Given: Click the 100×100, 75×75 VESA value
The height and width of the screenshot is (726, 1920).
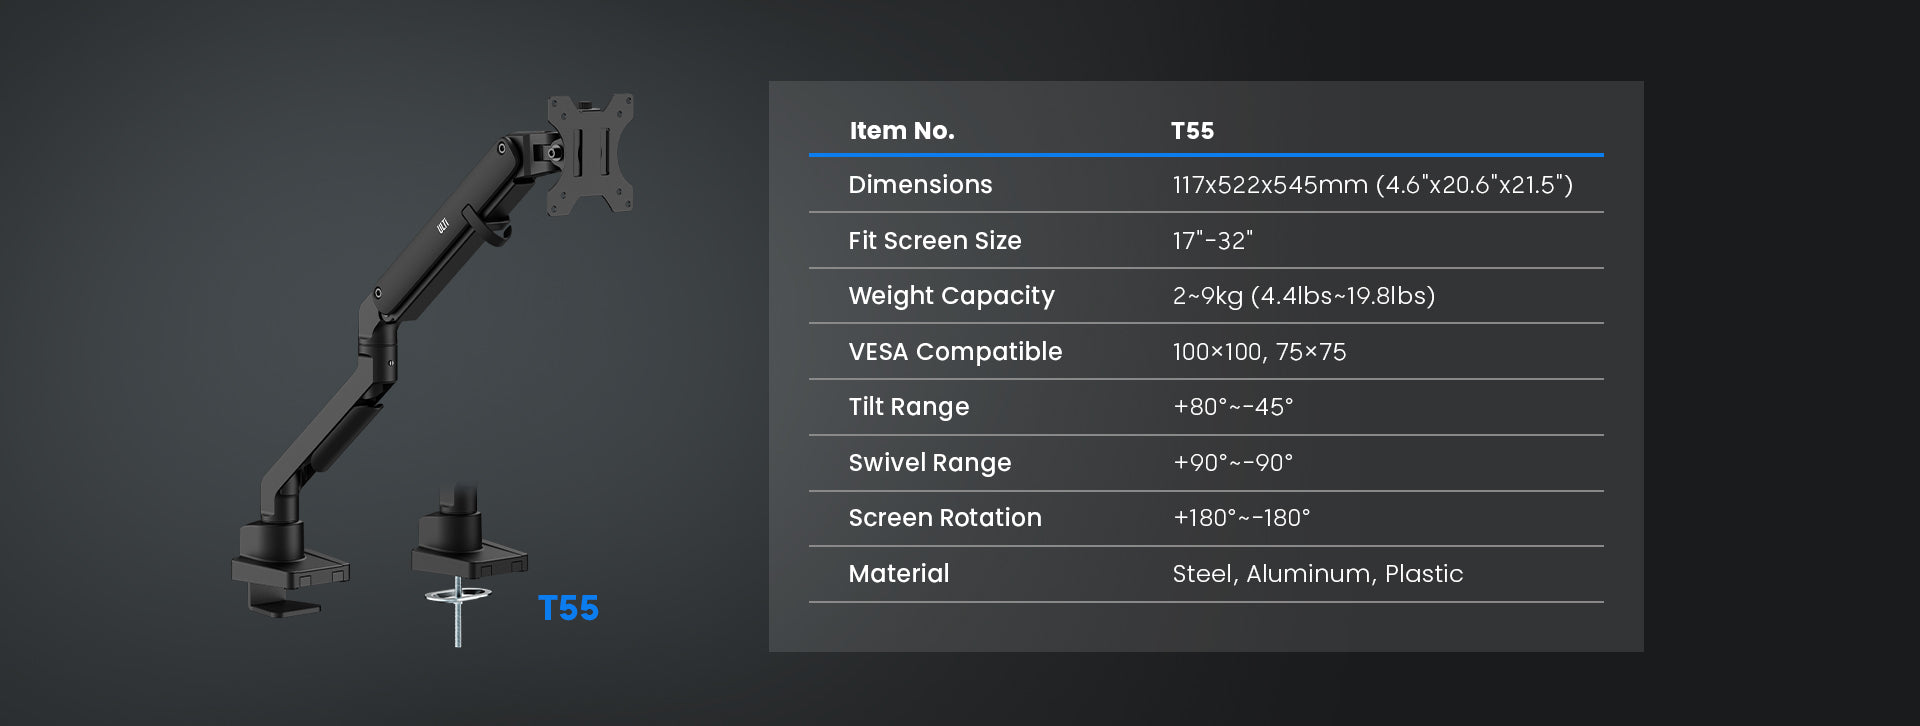Looking at the screenshot, I should point(1259,352).
